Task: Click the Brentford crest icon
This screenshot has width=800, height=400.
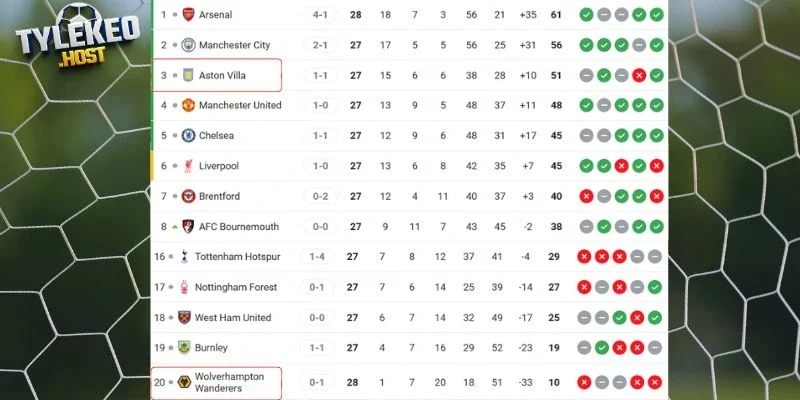Action: pos(185,196)
